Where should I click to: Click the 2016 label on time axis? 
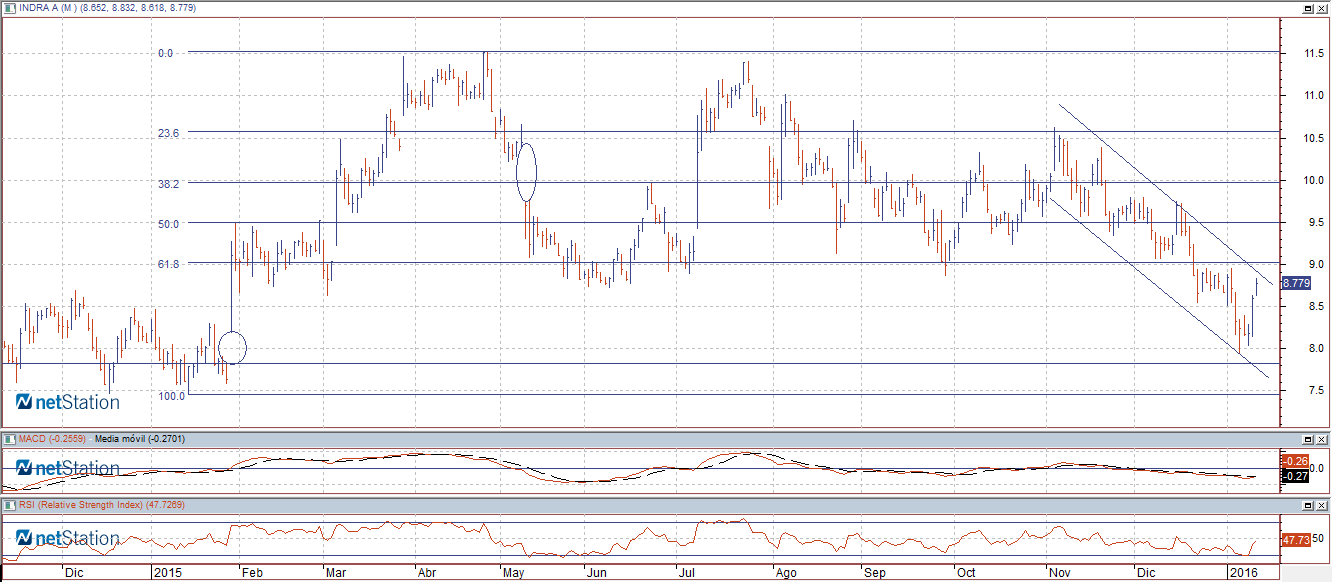pyautogui.click(x=1242, y=574)
